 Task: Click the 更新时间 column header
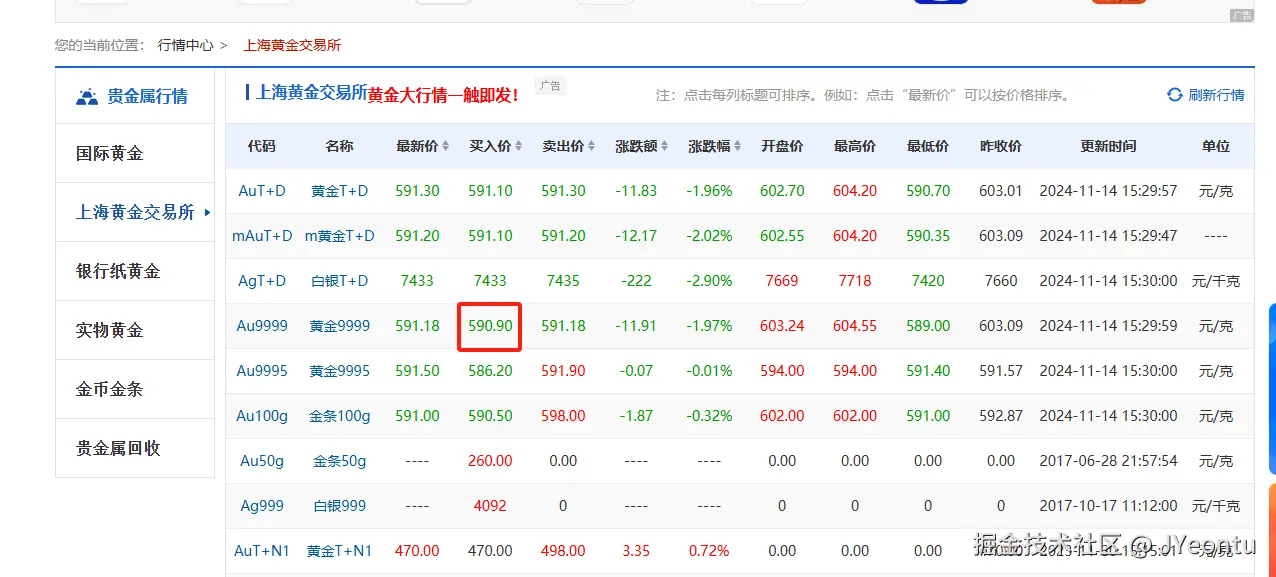tap(1108, 146)
